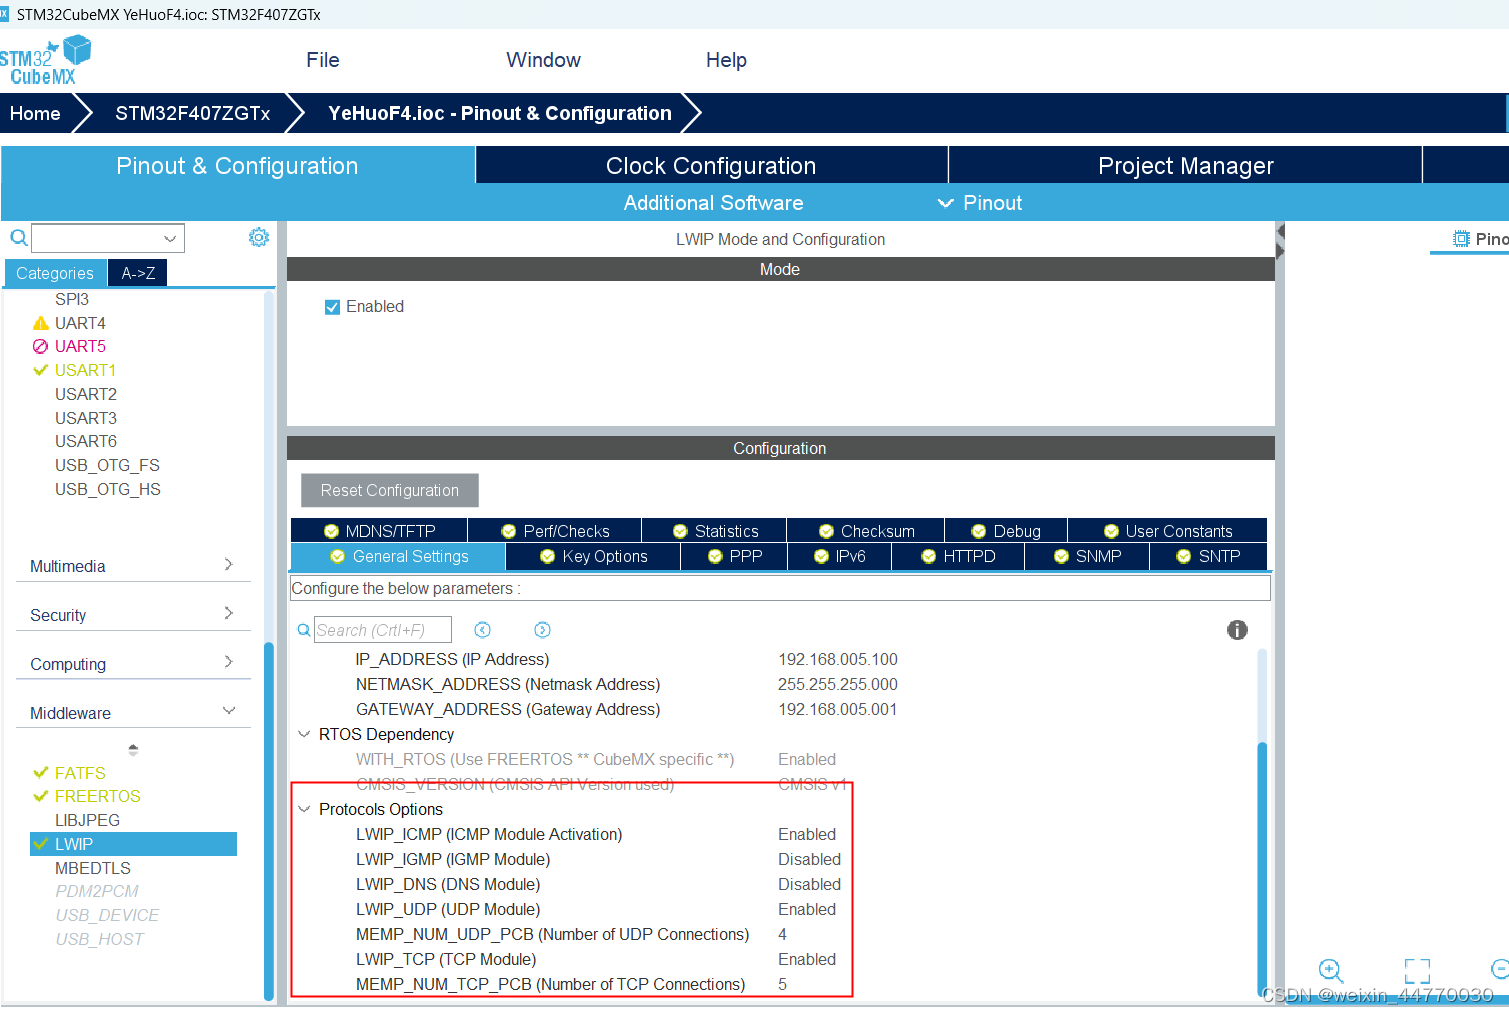Switch to Project Manager tab
This screenshot has width=1509, height=1014.
pyautogui.click(x=1185, y=165)
